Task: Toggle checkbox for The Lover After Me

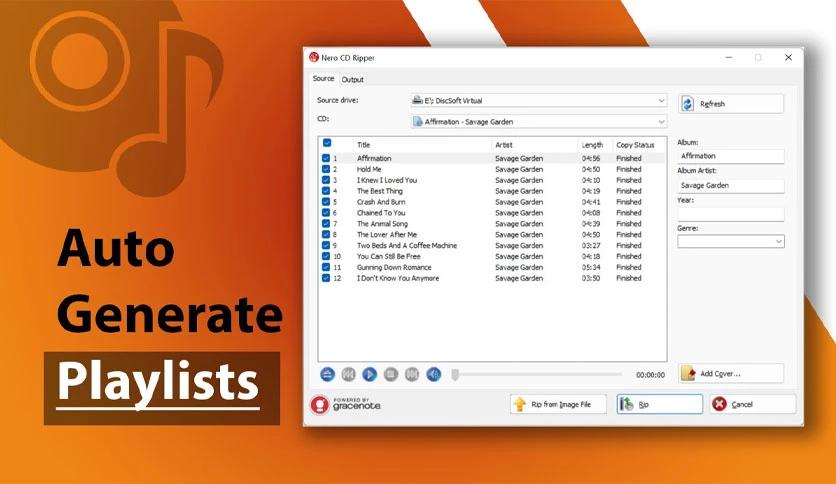Action: tap(326, 235)
